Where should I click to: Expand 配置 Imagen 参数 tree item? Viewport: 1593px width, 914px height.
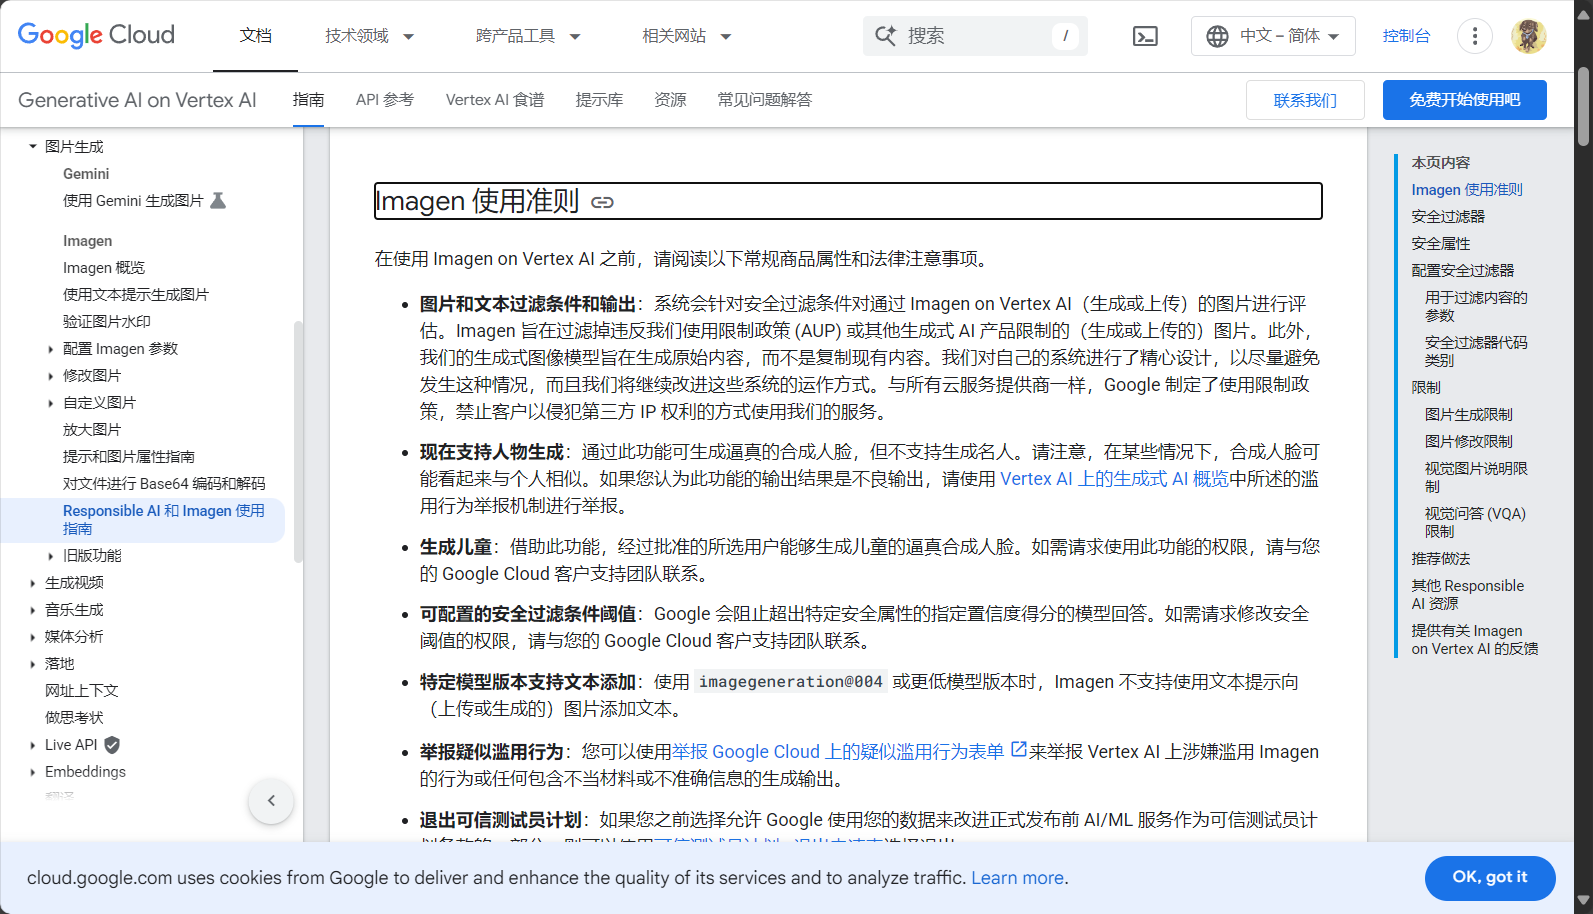click(51, 349)
